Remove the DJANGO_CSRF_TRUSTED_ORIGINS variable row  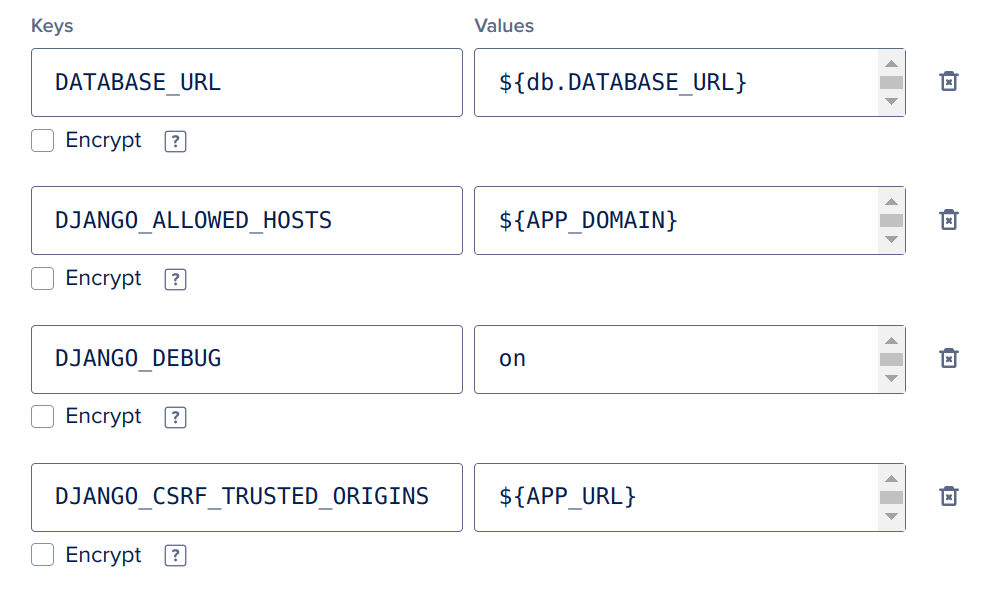[948, 496]
